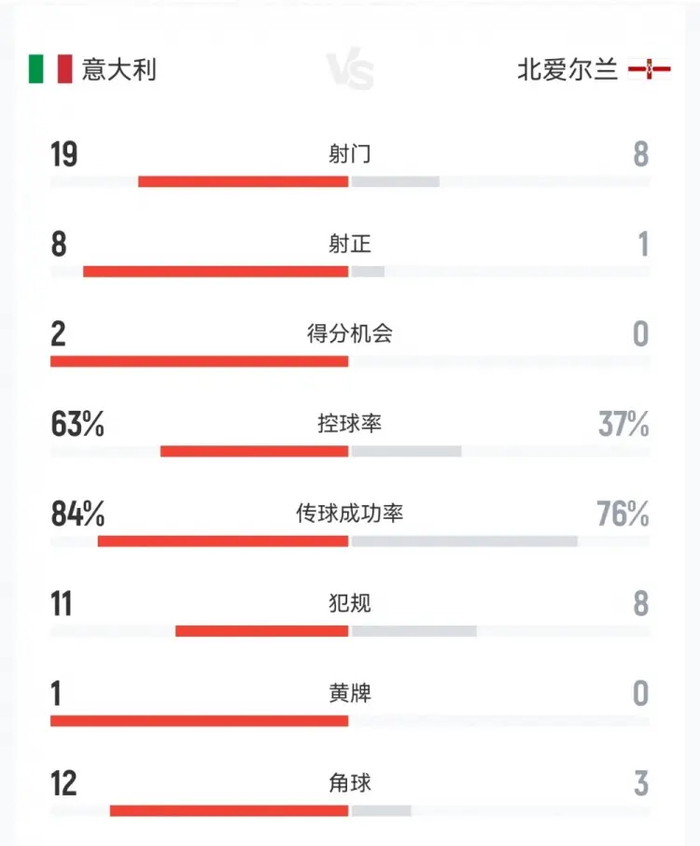Click the 得分机会 stat label
Image resolution: width=700 pixels, height=846 pixels.
click(350, 334)
